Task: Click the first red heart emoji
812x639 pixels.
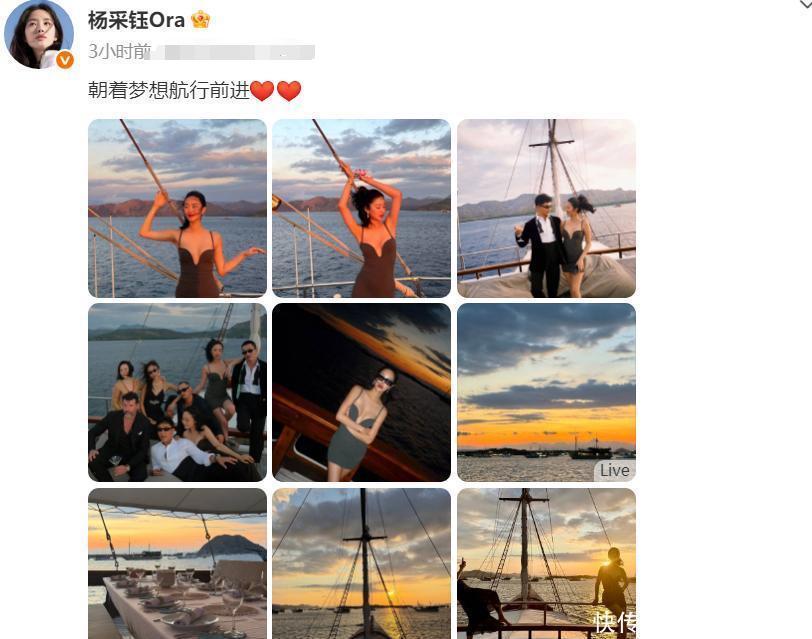Action: (262, 91)
